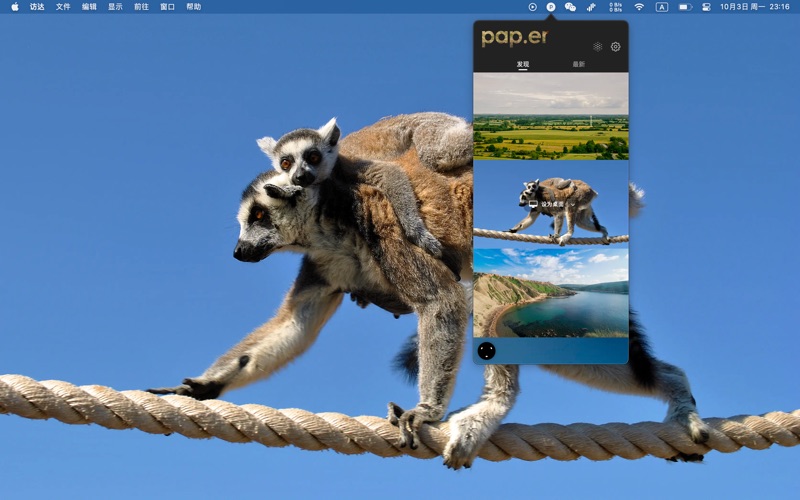The width and height of the screenshot is (800, 500).
Task: Click the pap.er menu bar icon
Action: point(550,7)
